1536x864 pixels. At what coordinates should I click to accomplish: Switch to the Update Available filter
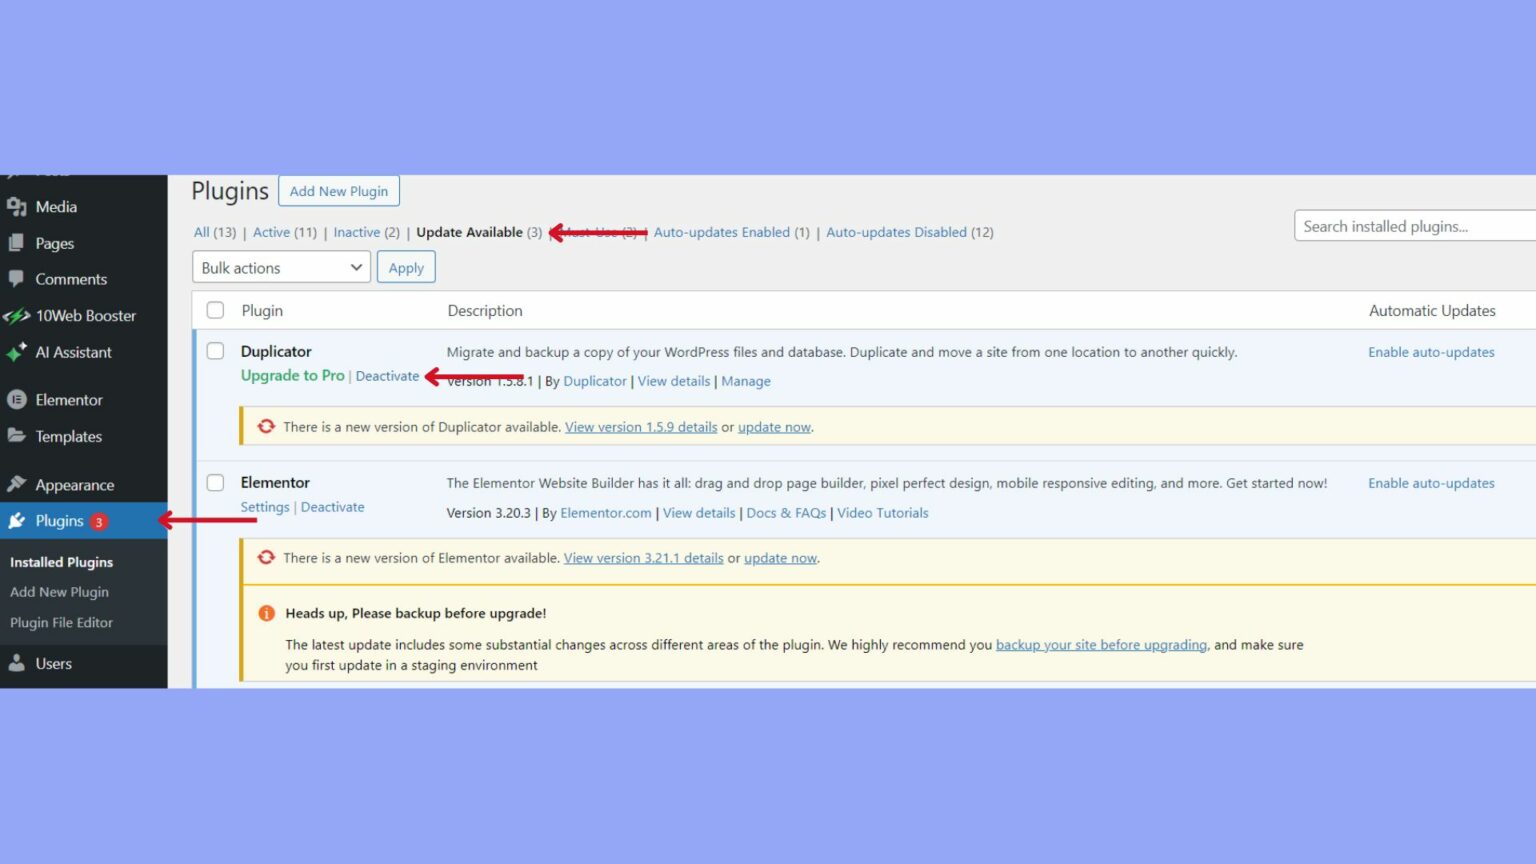(x=470, y=231)
